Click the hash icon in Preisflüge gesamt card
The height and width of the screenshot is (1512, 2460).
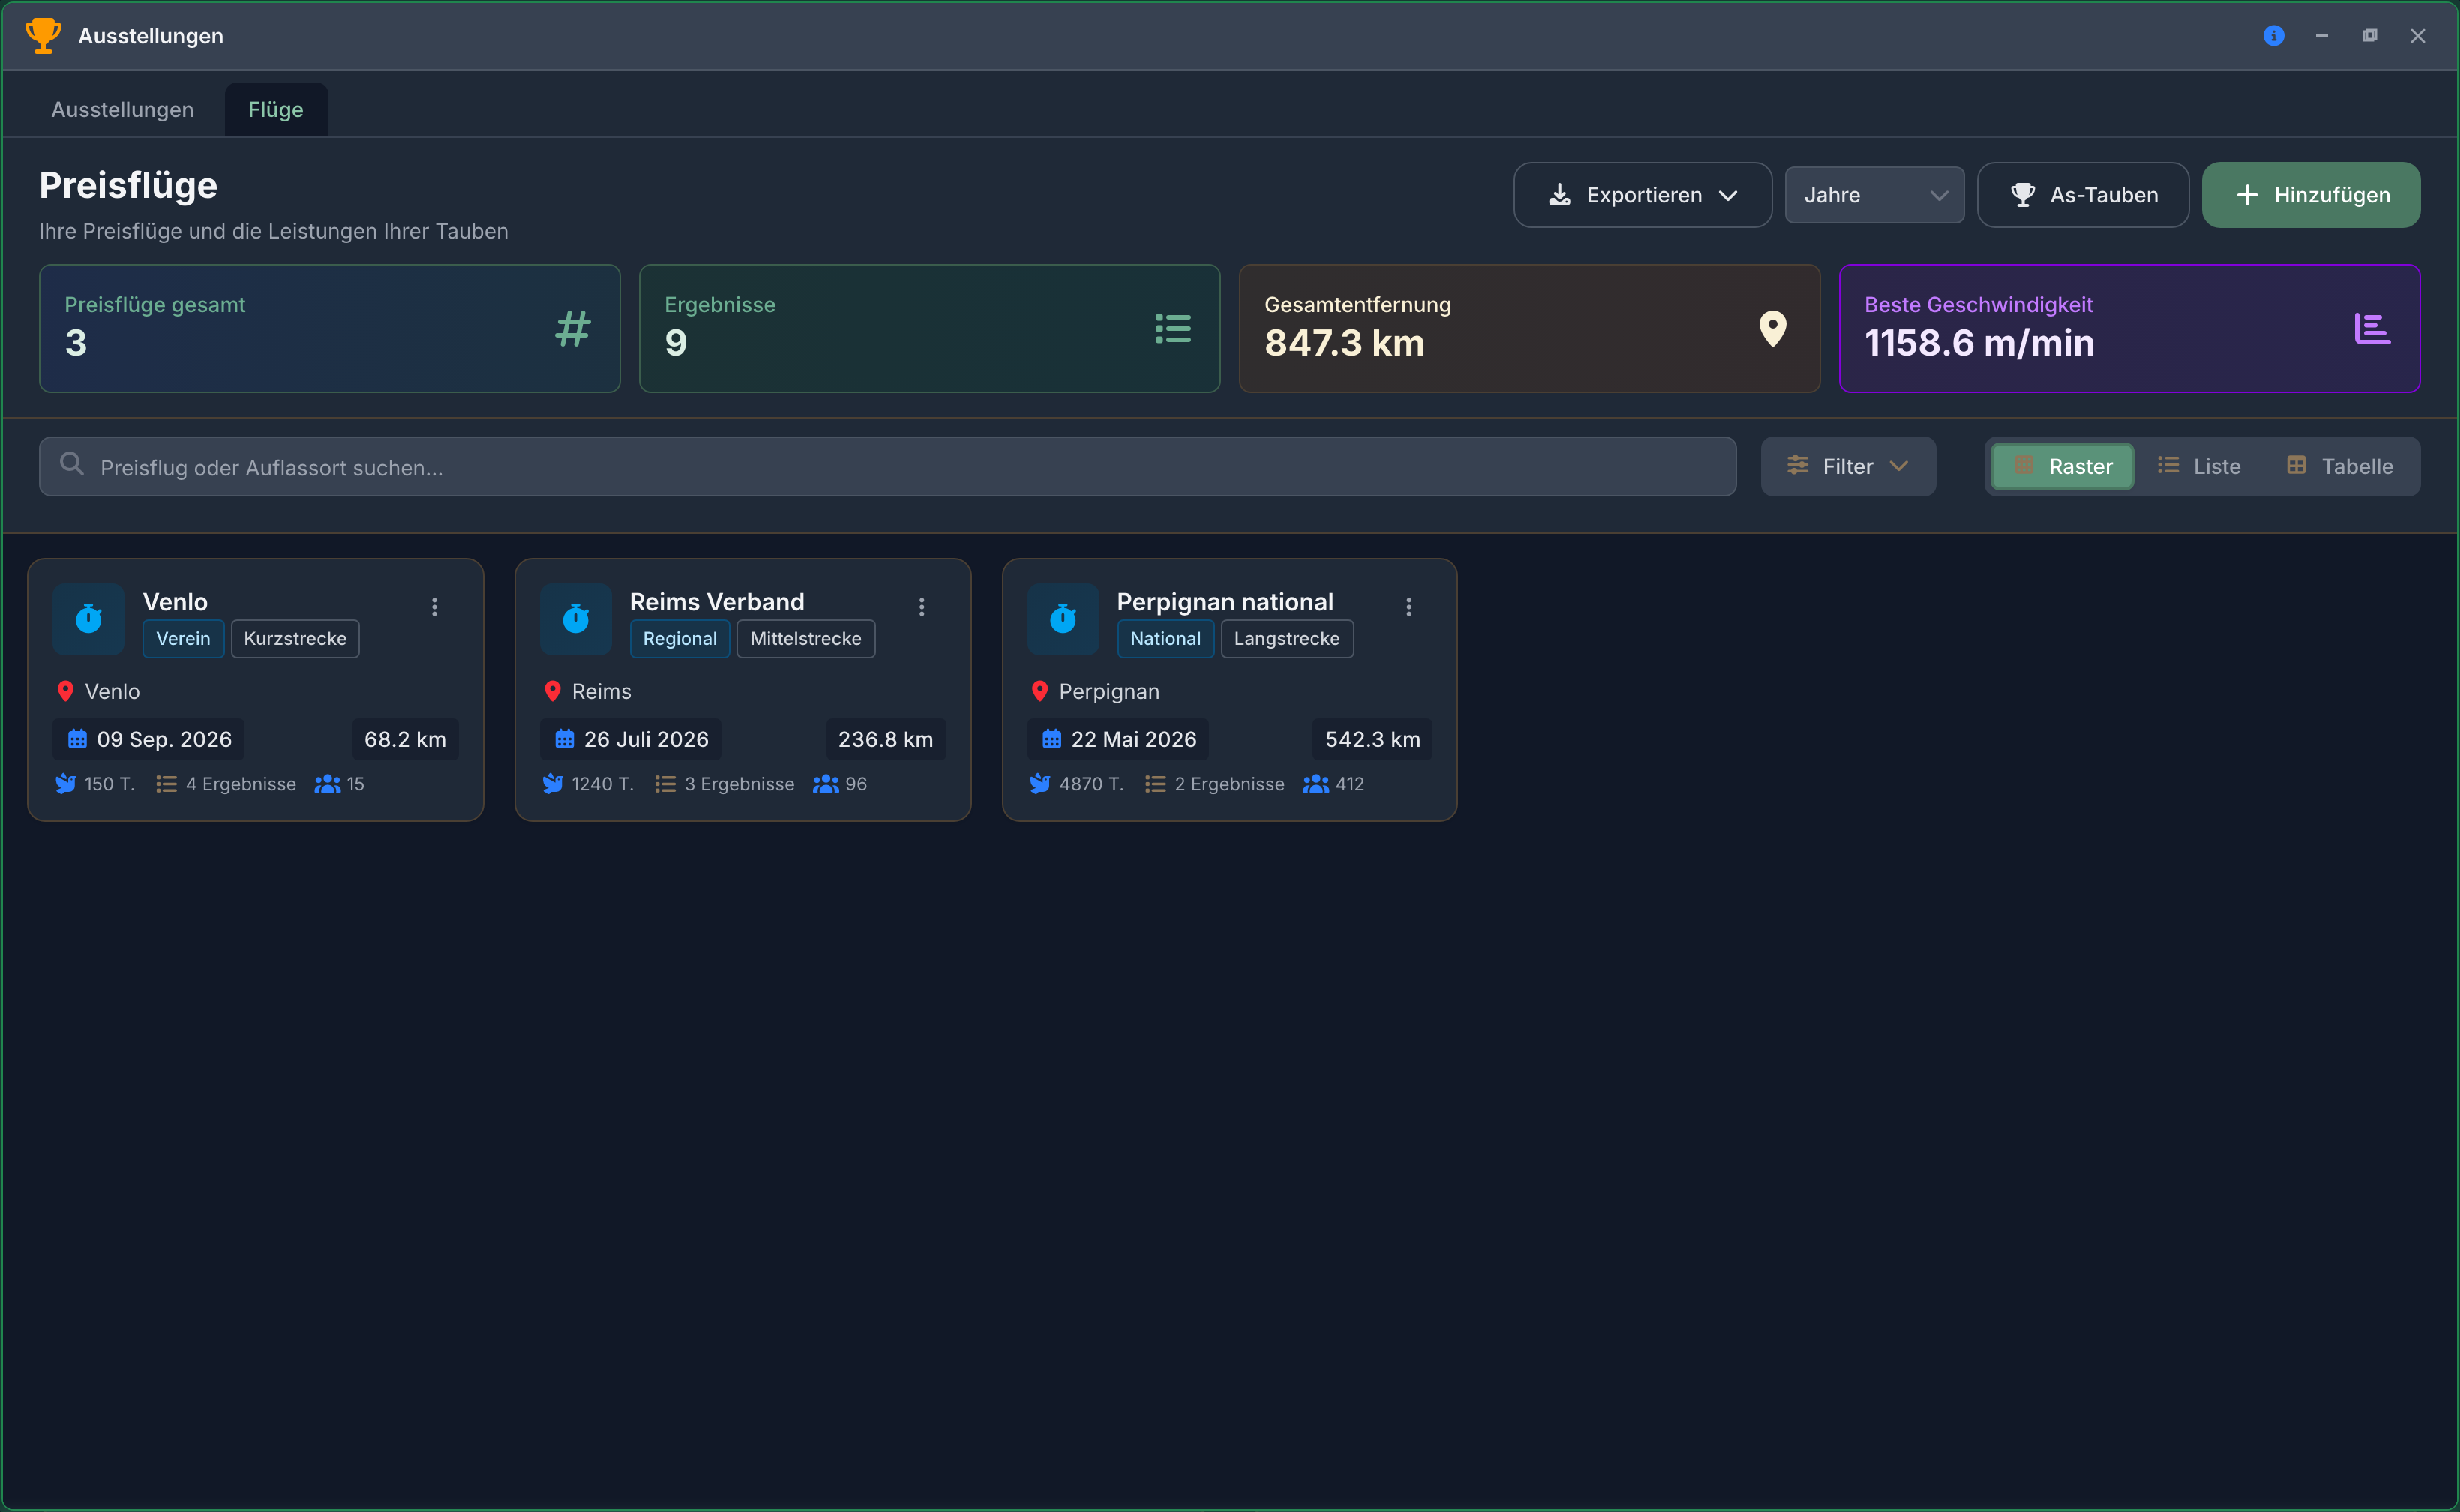(573, 328)
